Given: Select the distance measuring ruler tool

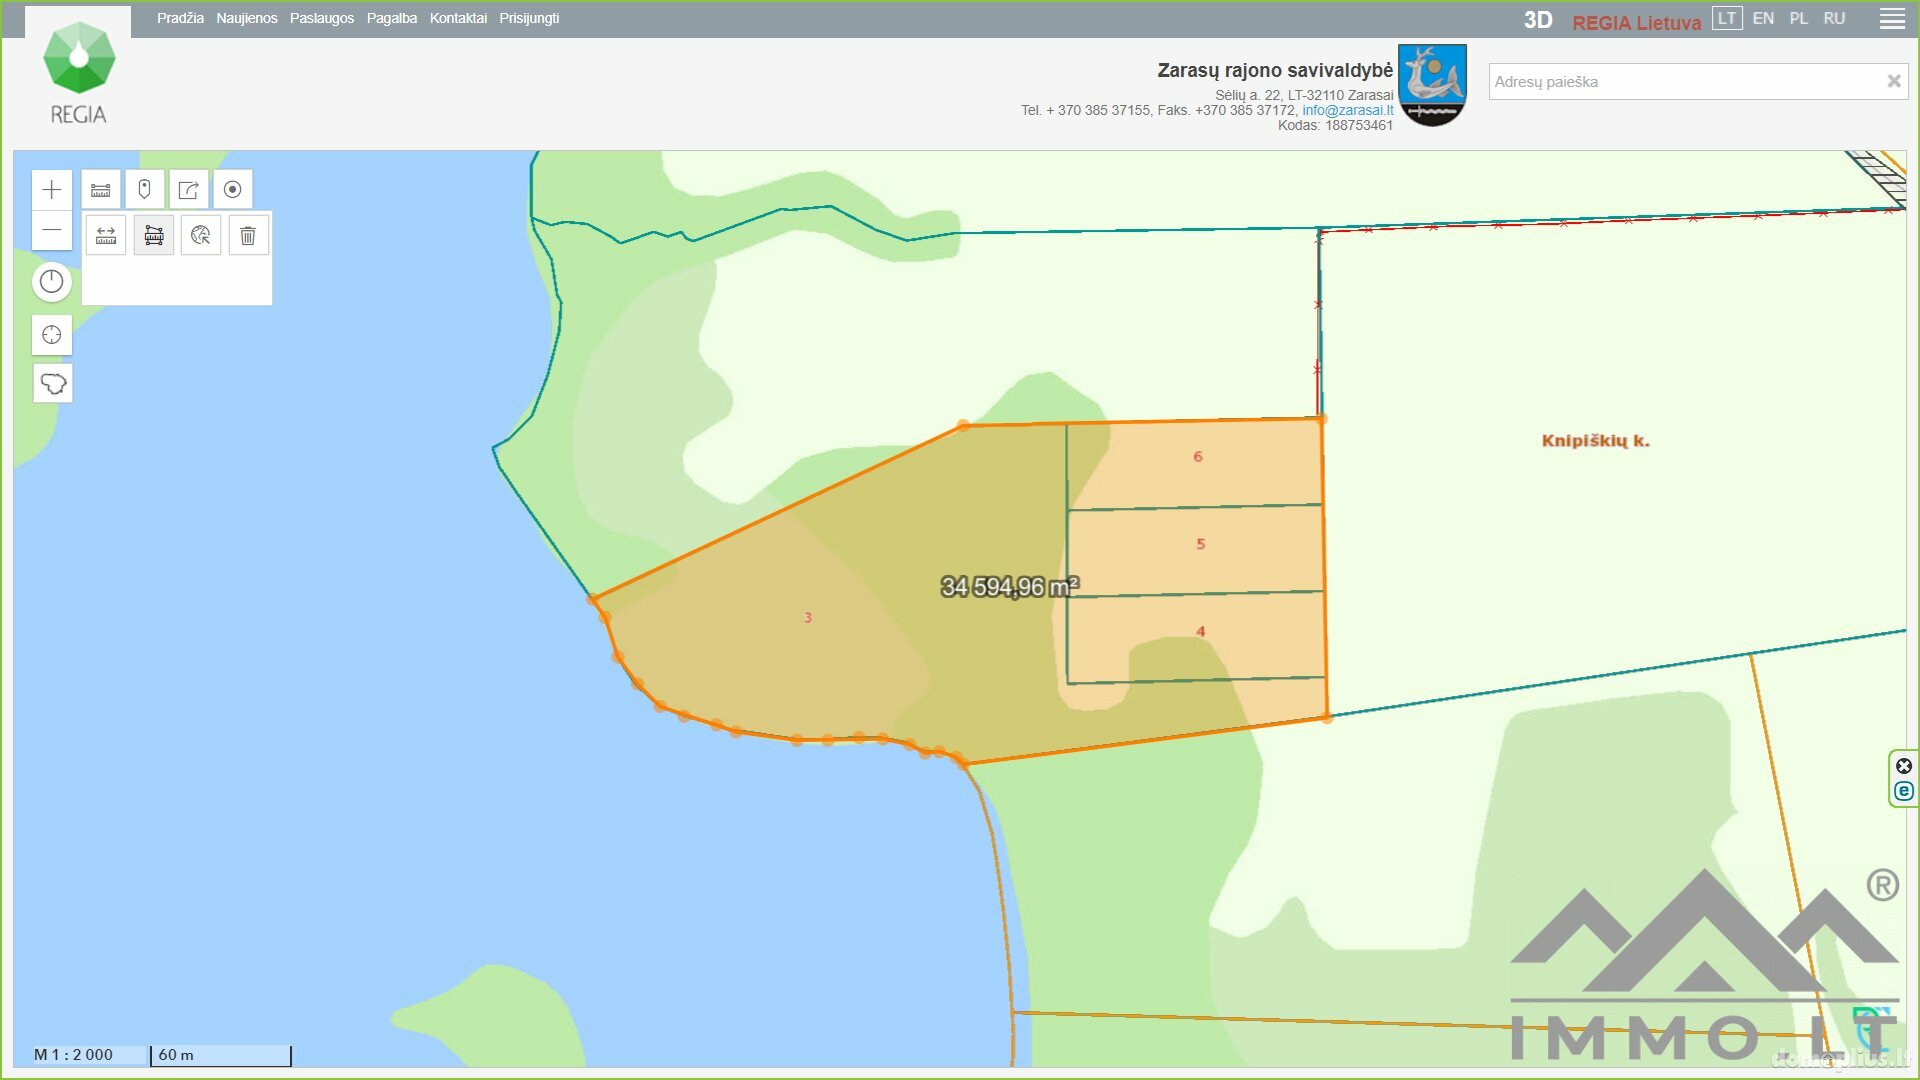Looking at the screenshot, I should pos(106,236).
